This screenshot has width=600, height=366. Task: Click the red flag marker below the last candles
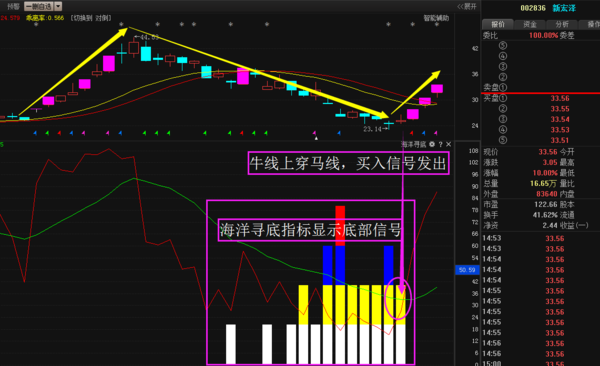point(411,133)
